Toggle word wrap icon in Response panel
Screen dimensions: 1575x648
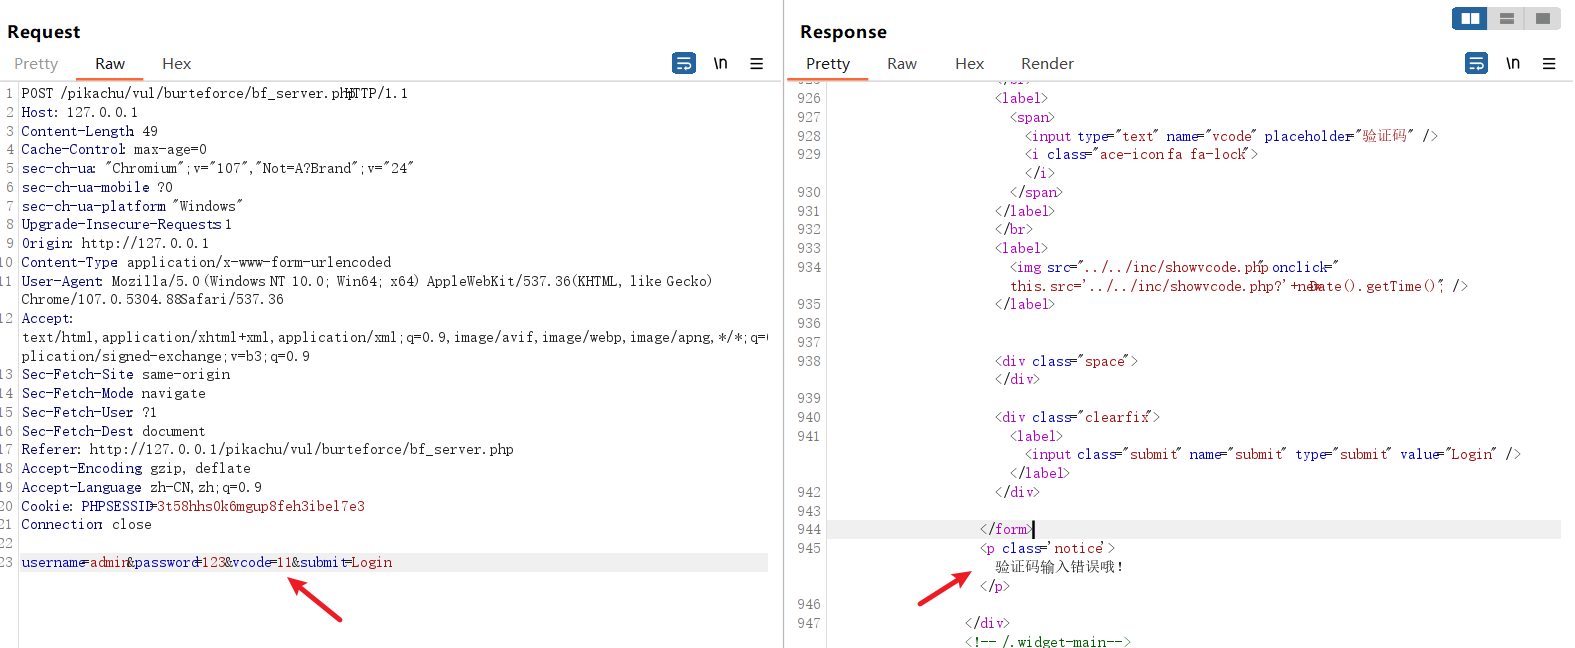pos(1476,63)
